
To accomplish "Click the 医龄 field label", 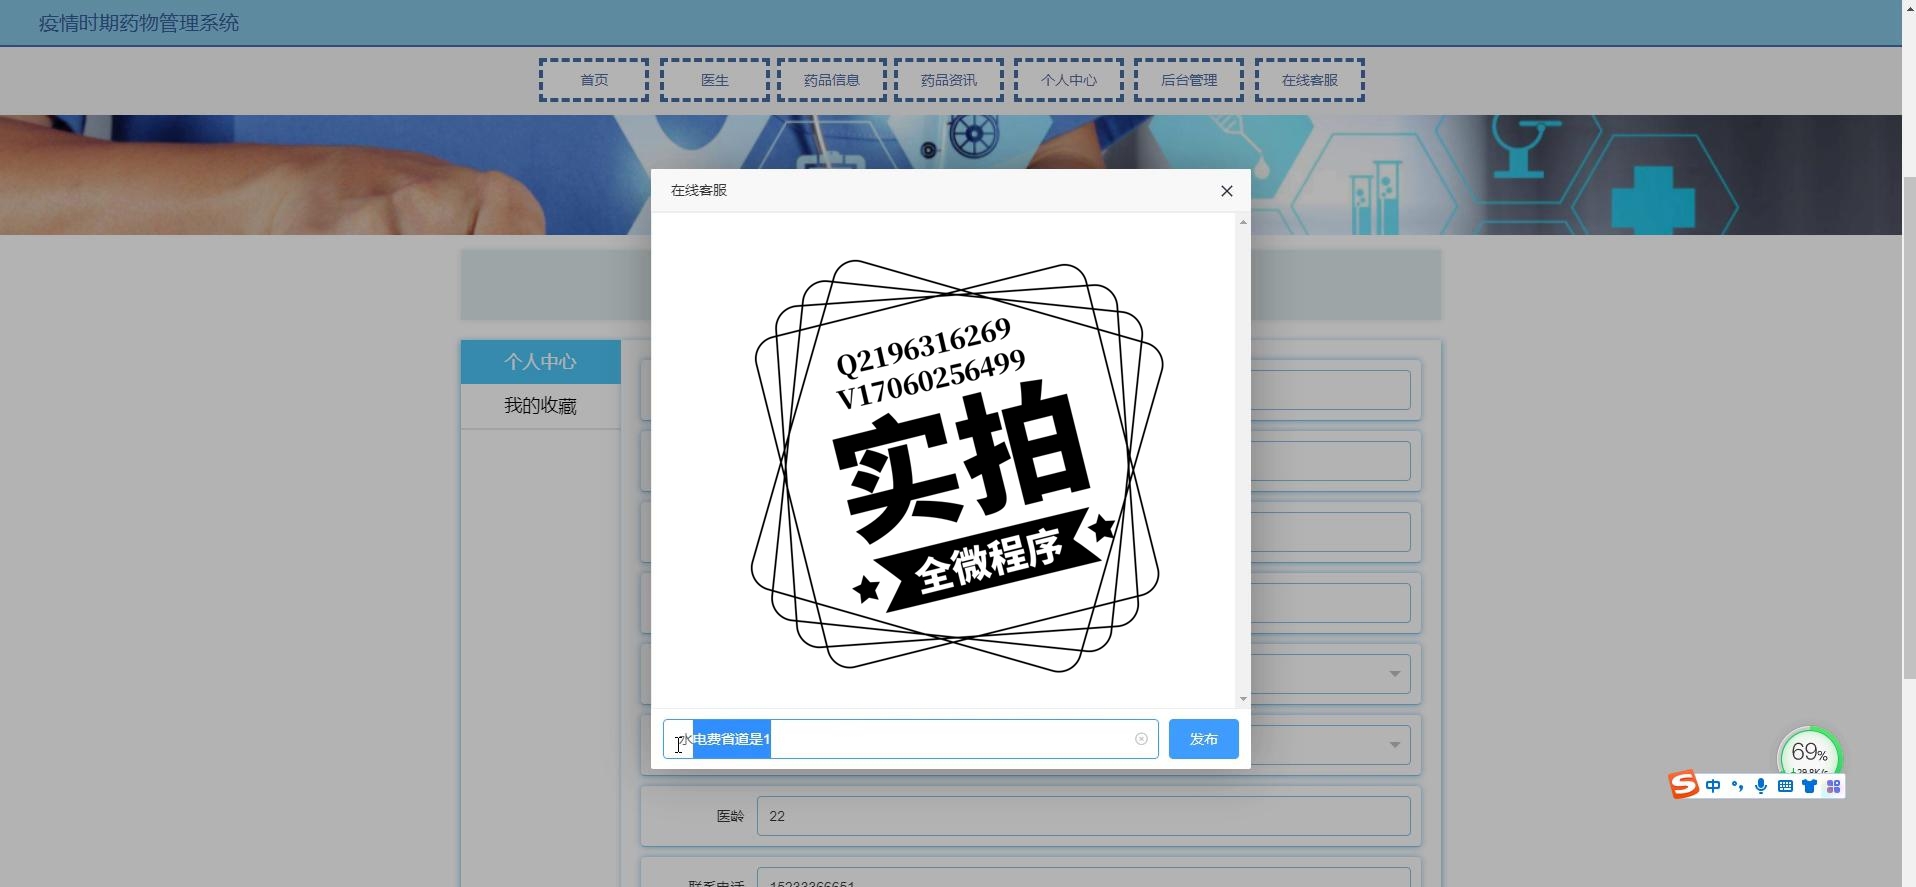I will (730, 816).
